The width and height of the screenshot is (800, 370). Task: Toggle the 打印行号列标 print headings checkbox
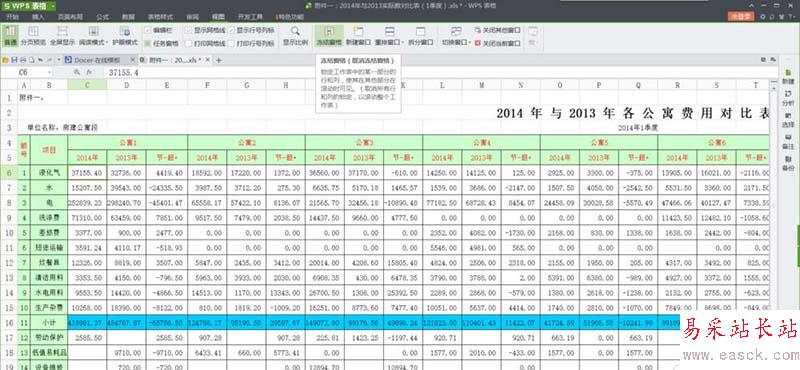(x=232, y=43)
